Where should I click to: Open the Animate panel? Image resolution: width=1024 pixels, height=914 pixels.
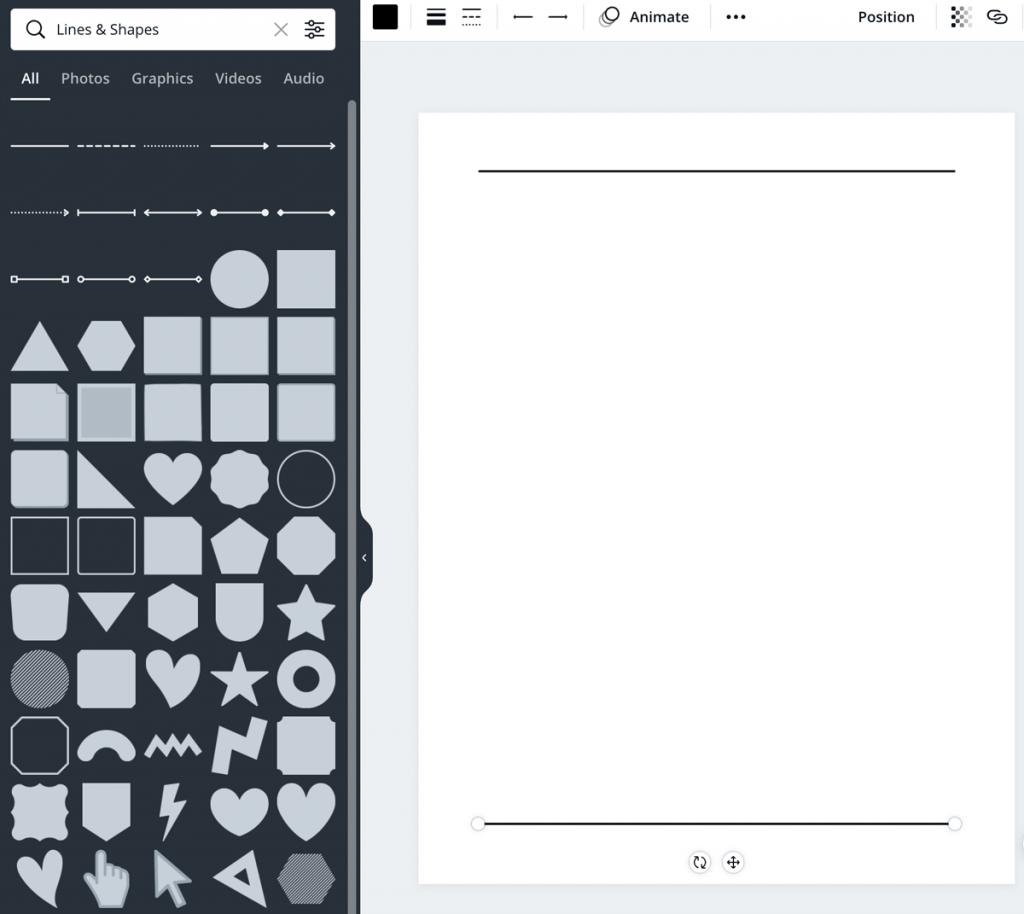point(645,17)
